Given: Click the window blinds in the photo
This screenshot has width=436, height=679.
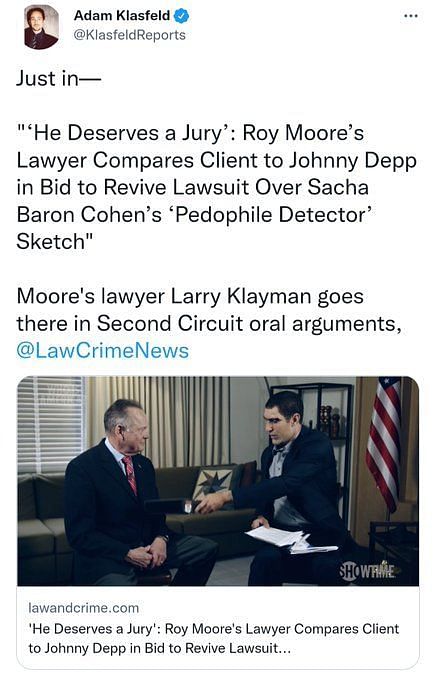Looking at the screenshot, I should click(51, 424).
